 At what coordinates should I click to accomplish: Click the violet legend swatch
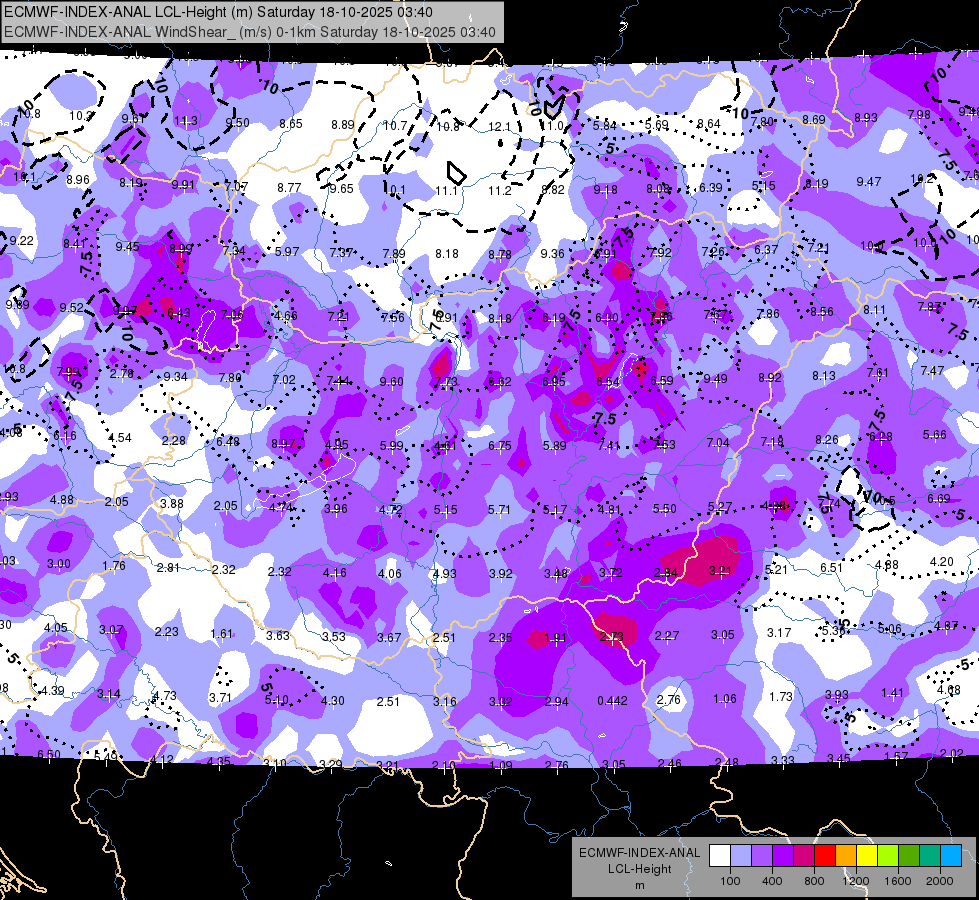coord(783,856)
